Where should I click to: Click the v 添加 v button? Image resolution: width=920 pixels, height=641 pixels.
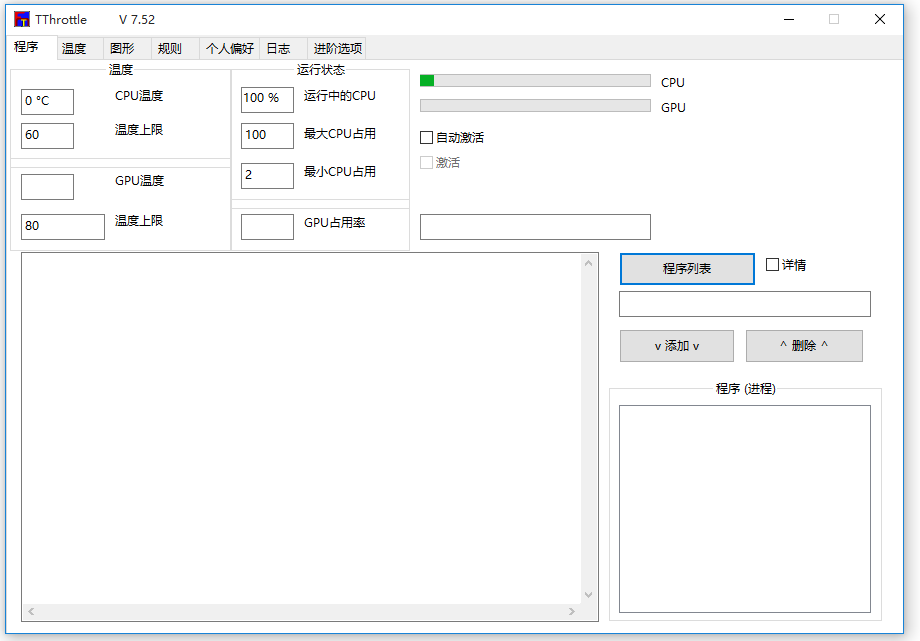[677, 346]
